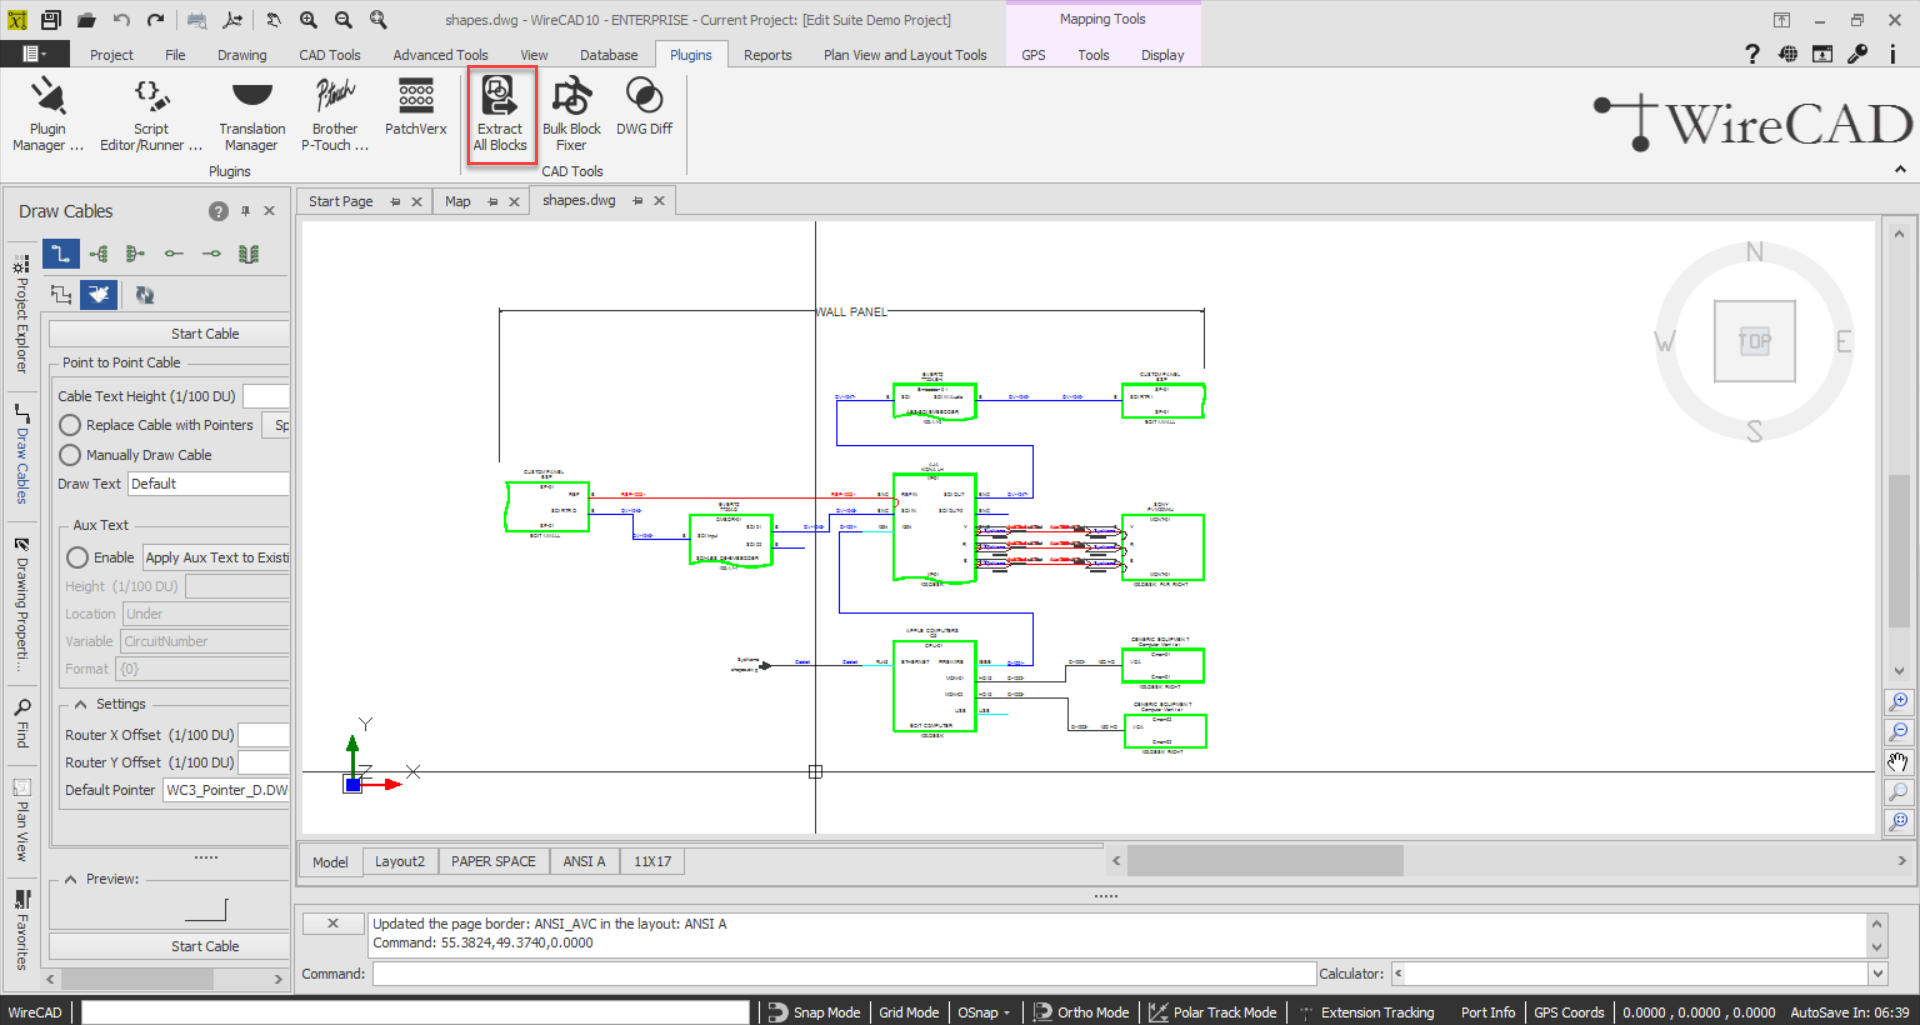Toggle Ortho Mode in status bar
Image resolution: width=1920 pixels, height=1025 pixels.
pyautogui.click(x=1081, y=1012)
